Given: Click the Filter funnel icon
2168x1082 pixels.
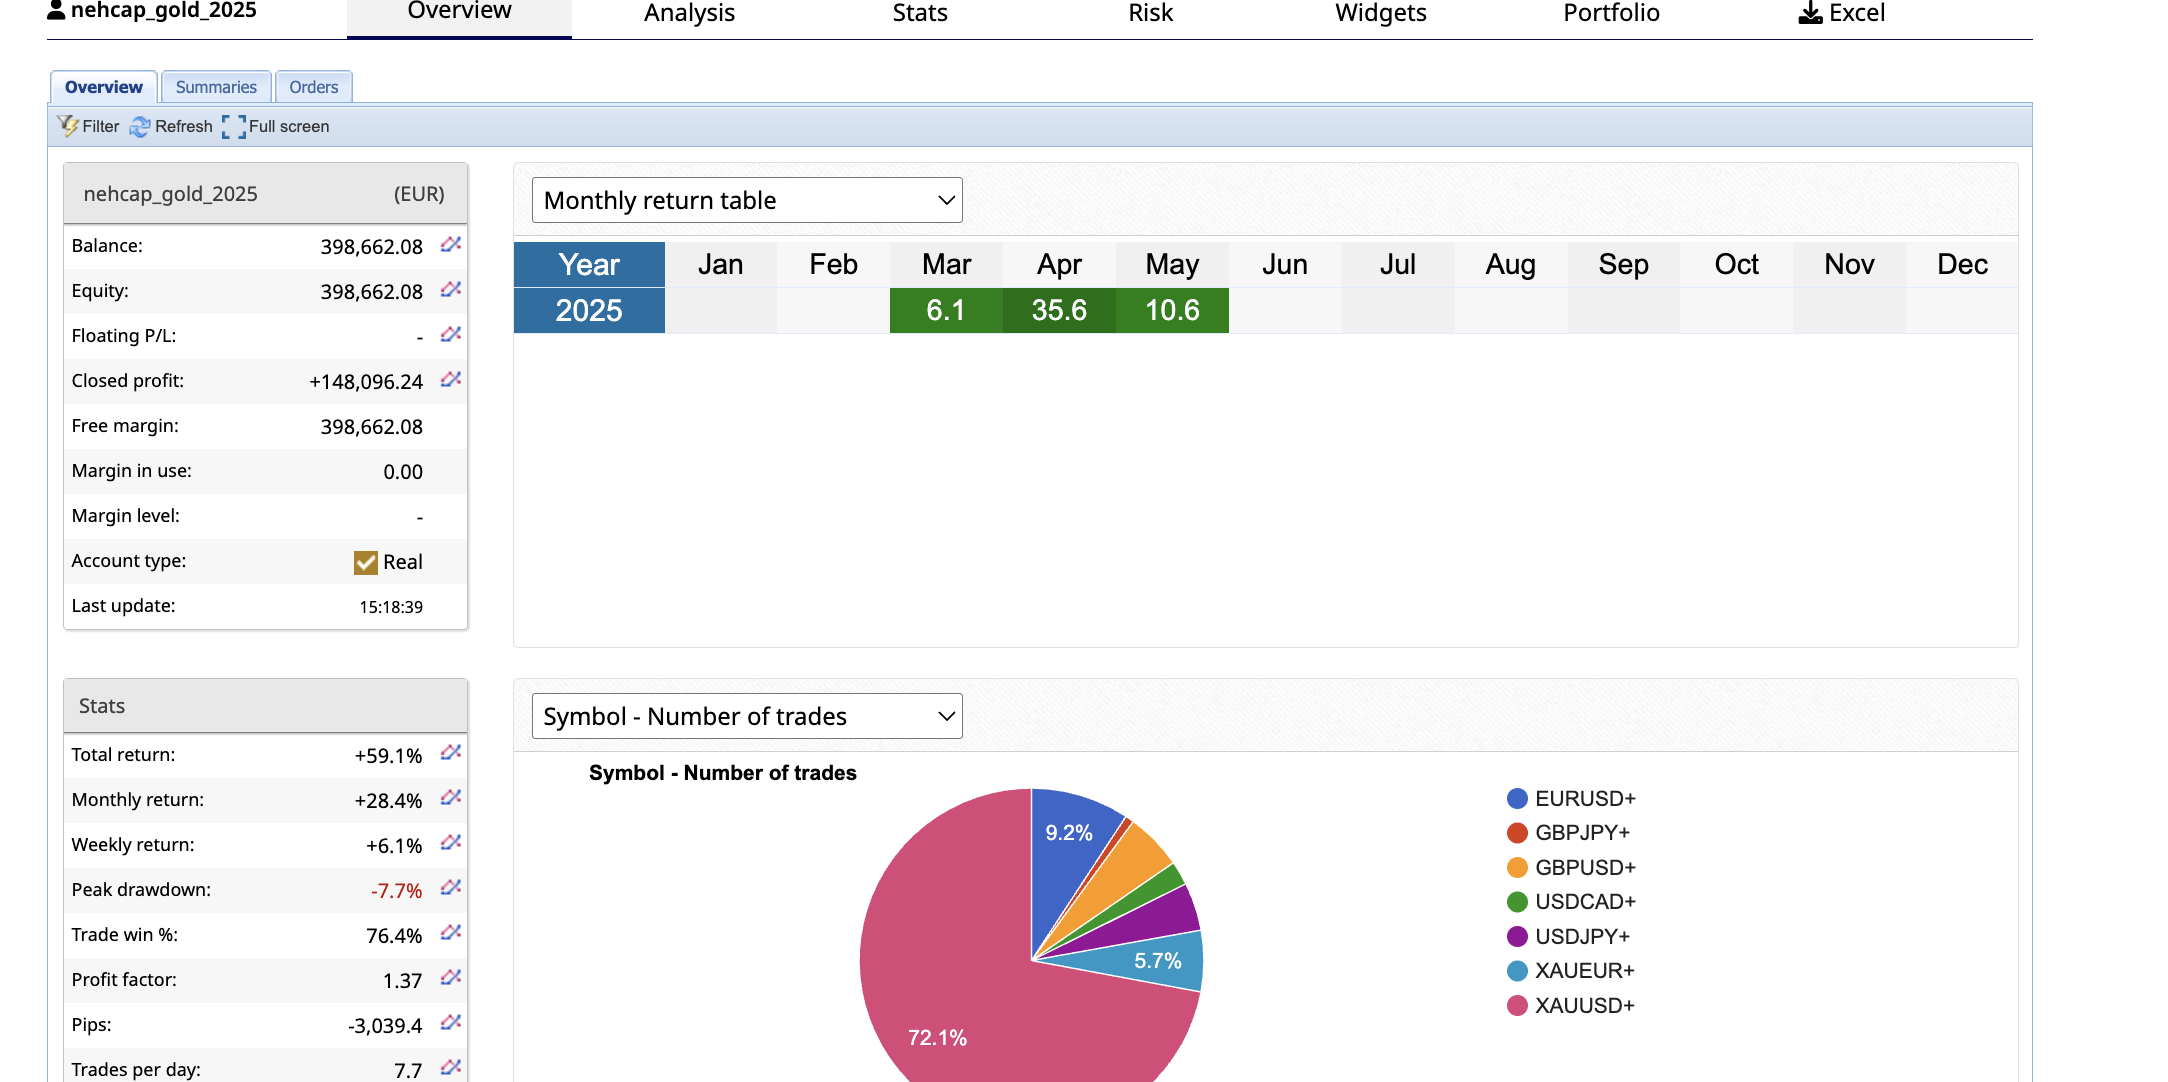Looking at the screenshot, I should click(x=68, y=126).
